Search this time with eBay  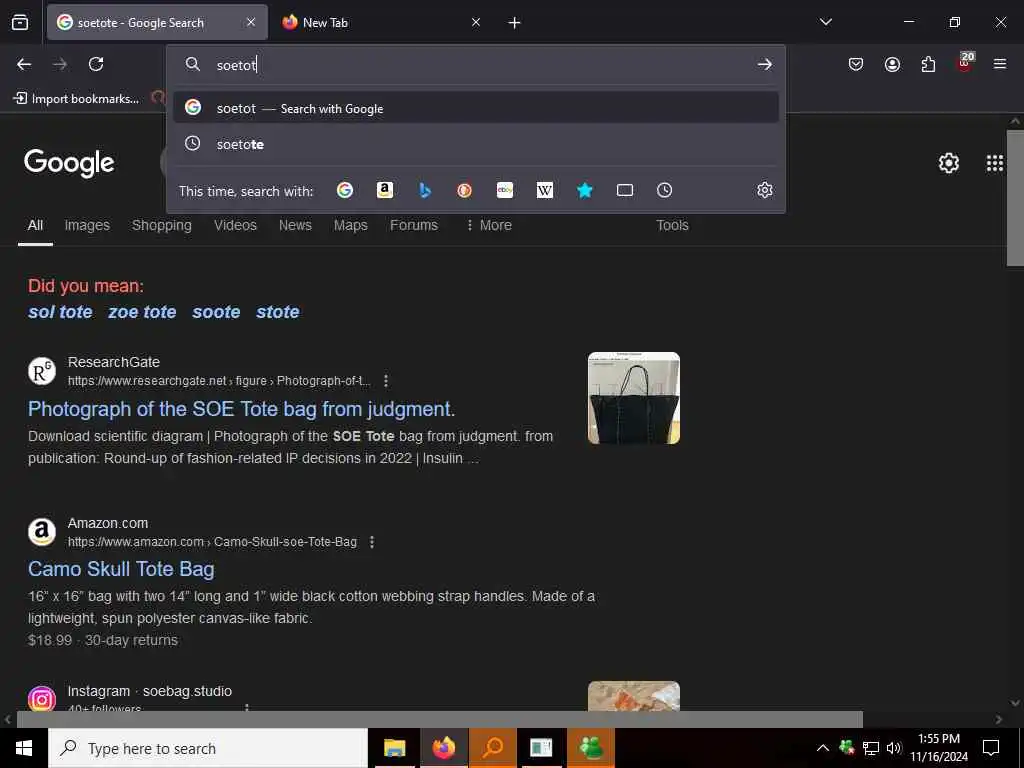505,190
